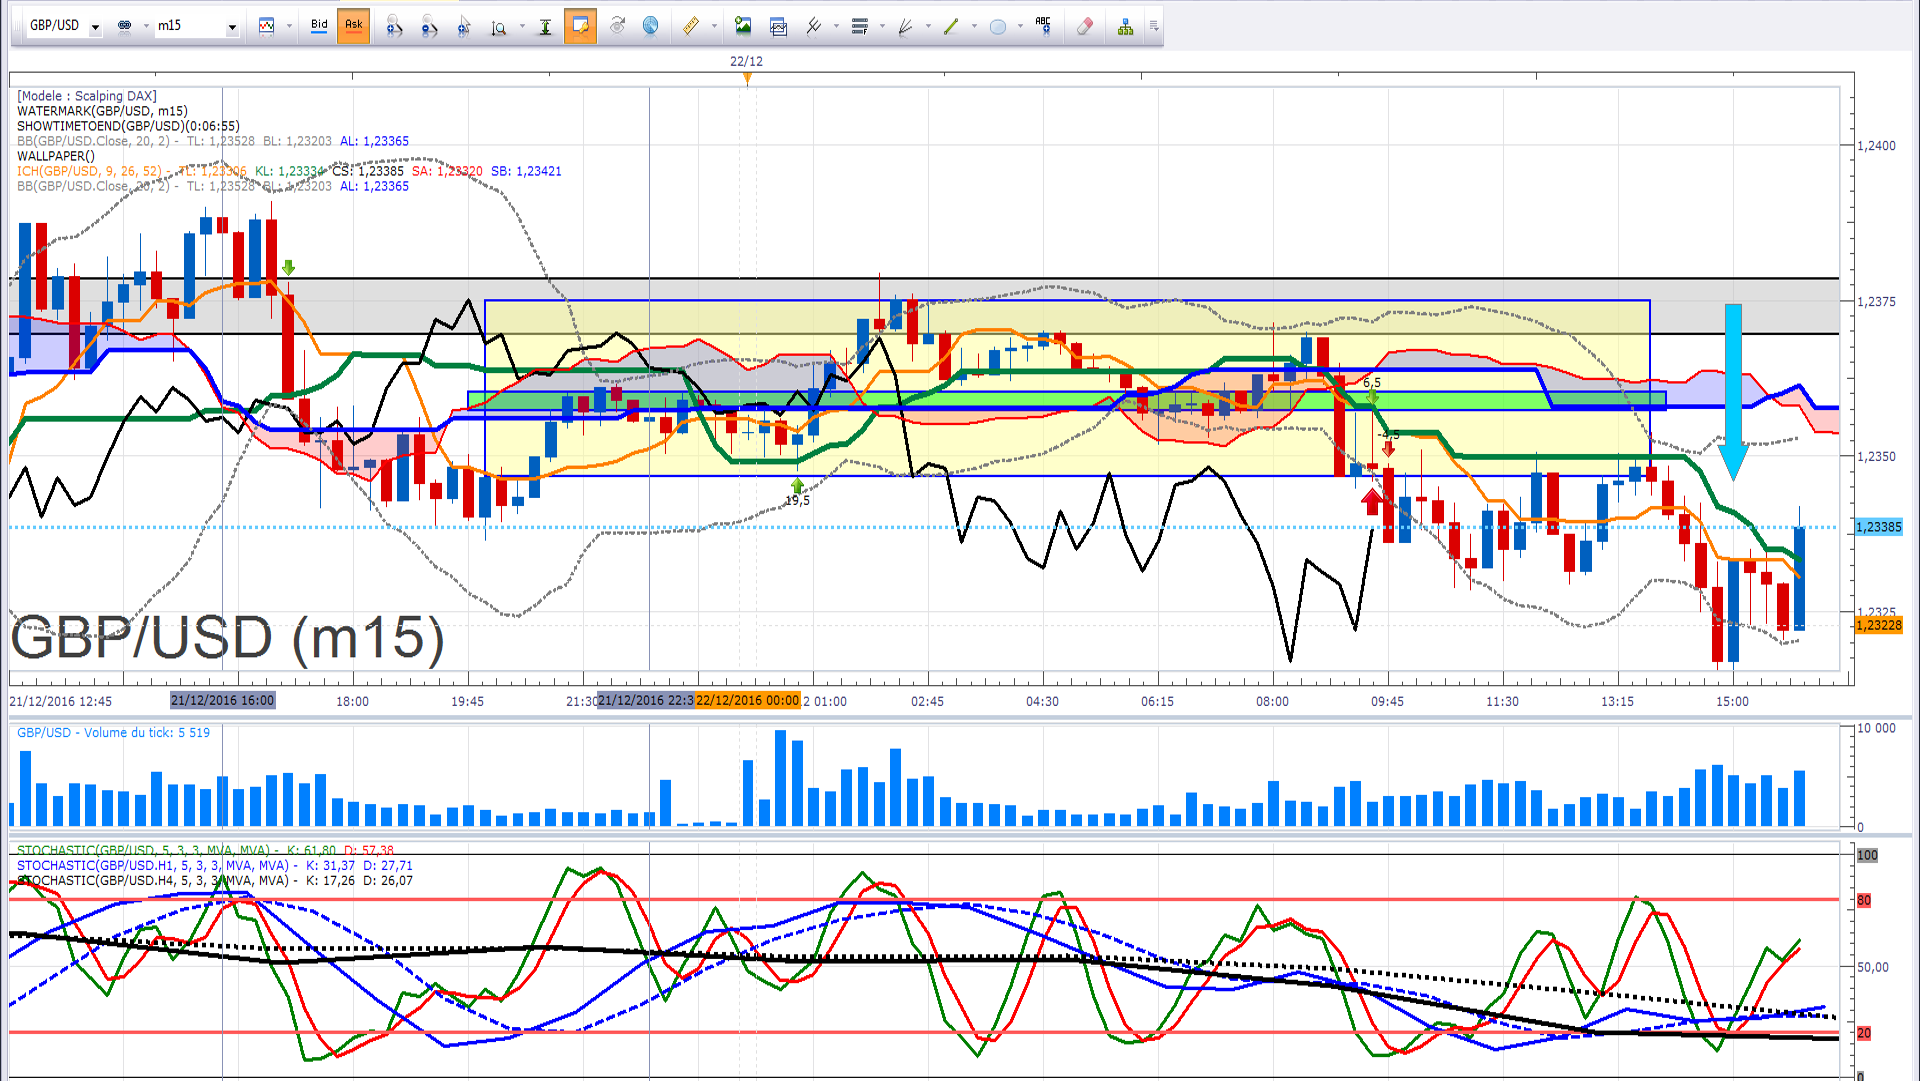The width and height of the screenshot is (1920, 1081).
Task: Toggle the highlighted note annotation tool
Action: pyautogui.click(x=580, y=26)
